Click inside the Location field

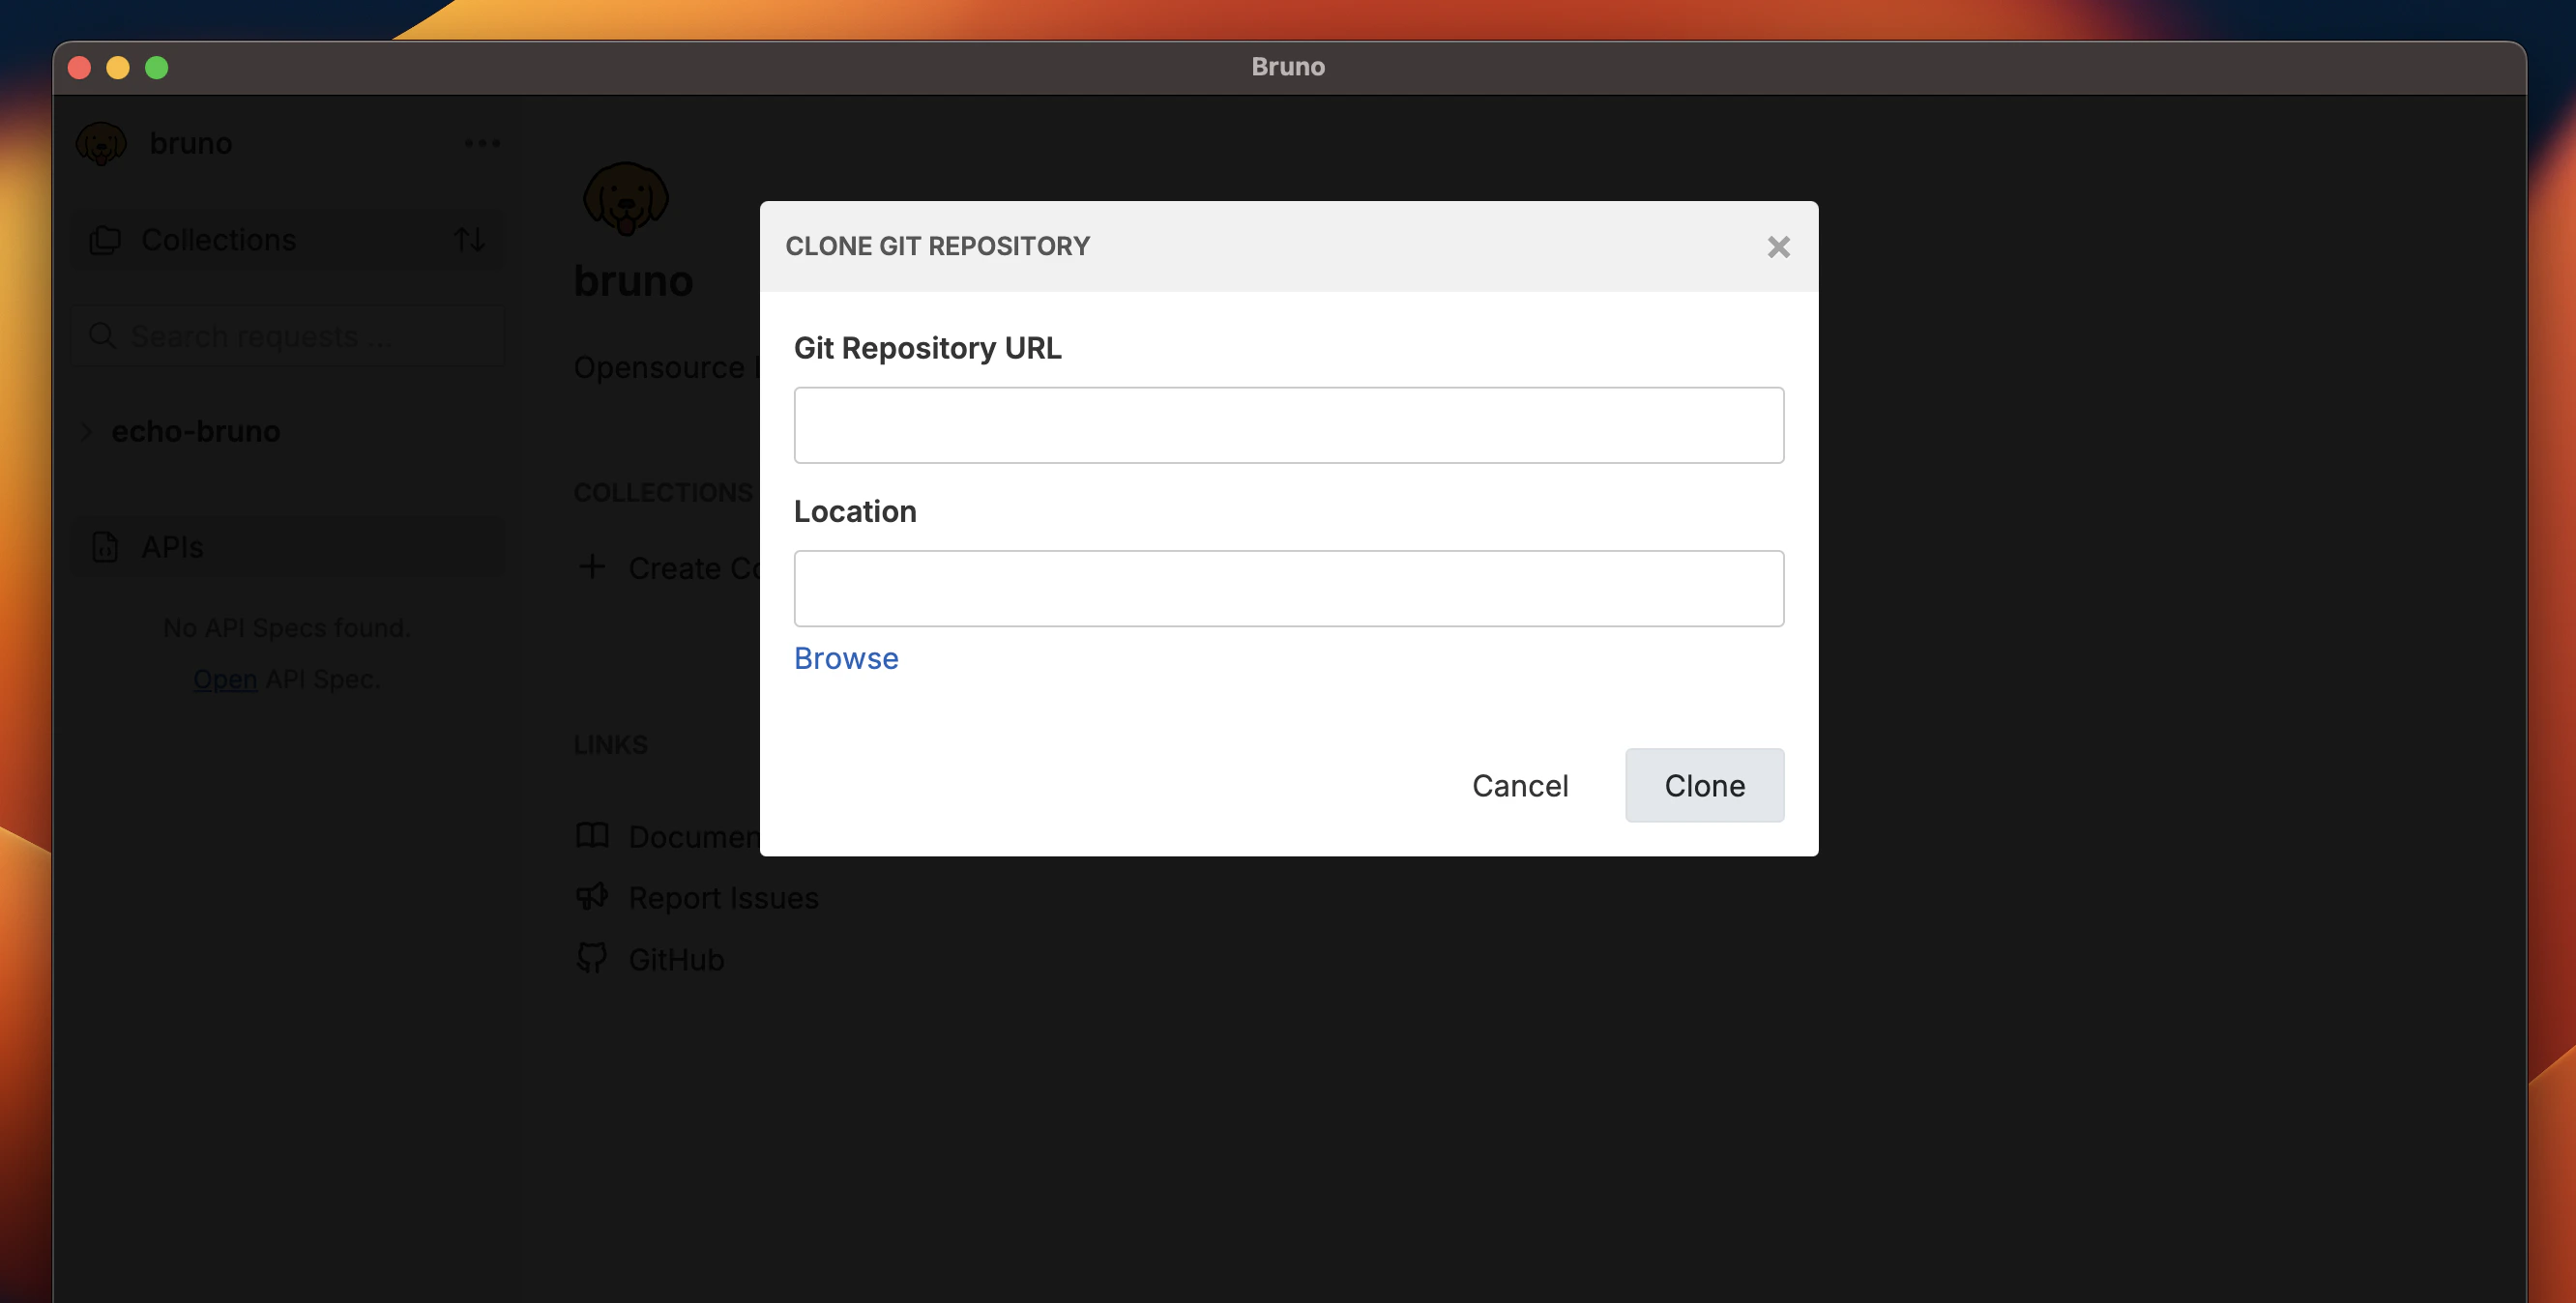point(1288,588)
